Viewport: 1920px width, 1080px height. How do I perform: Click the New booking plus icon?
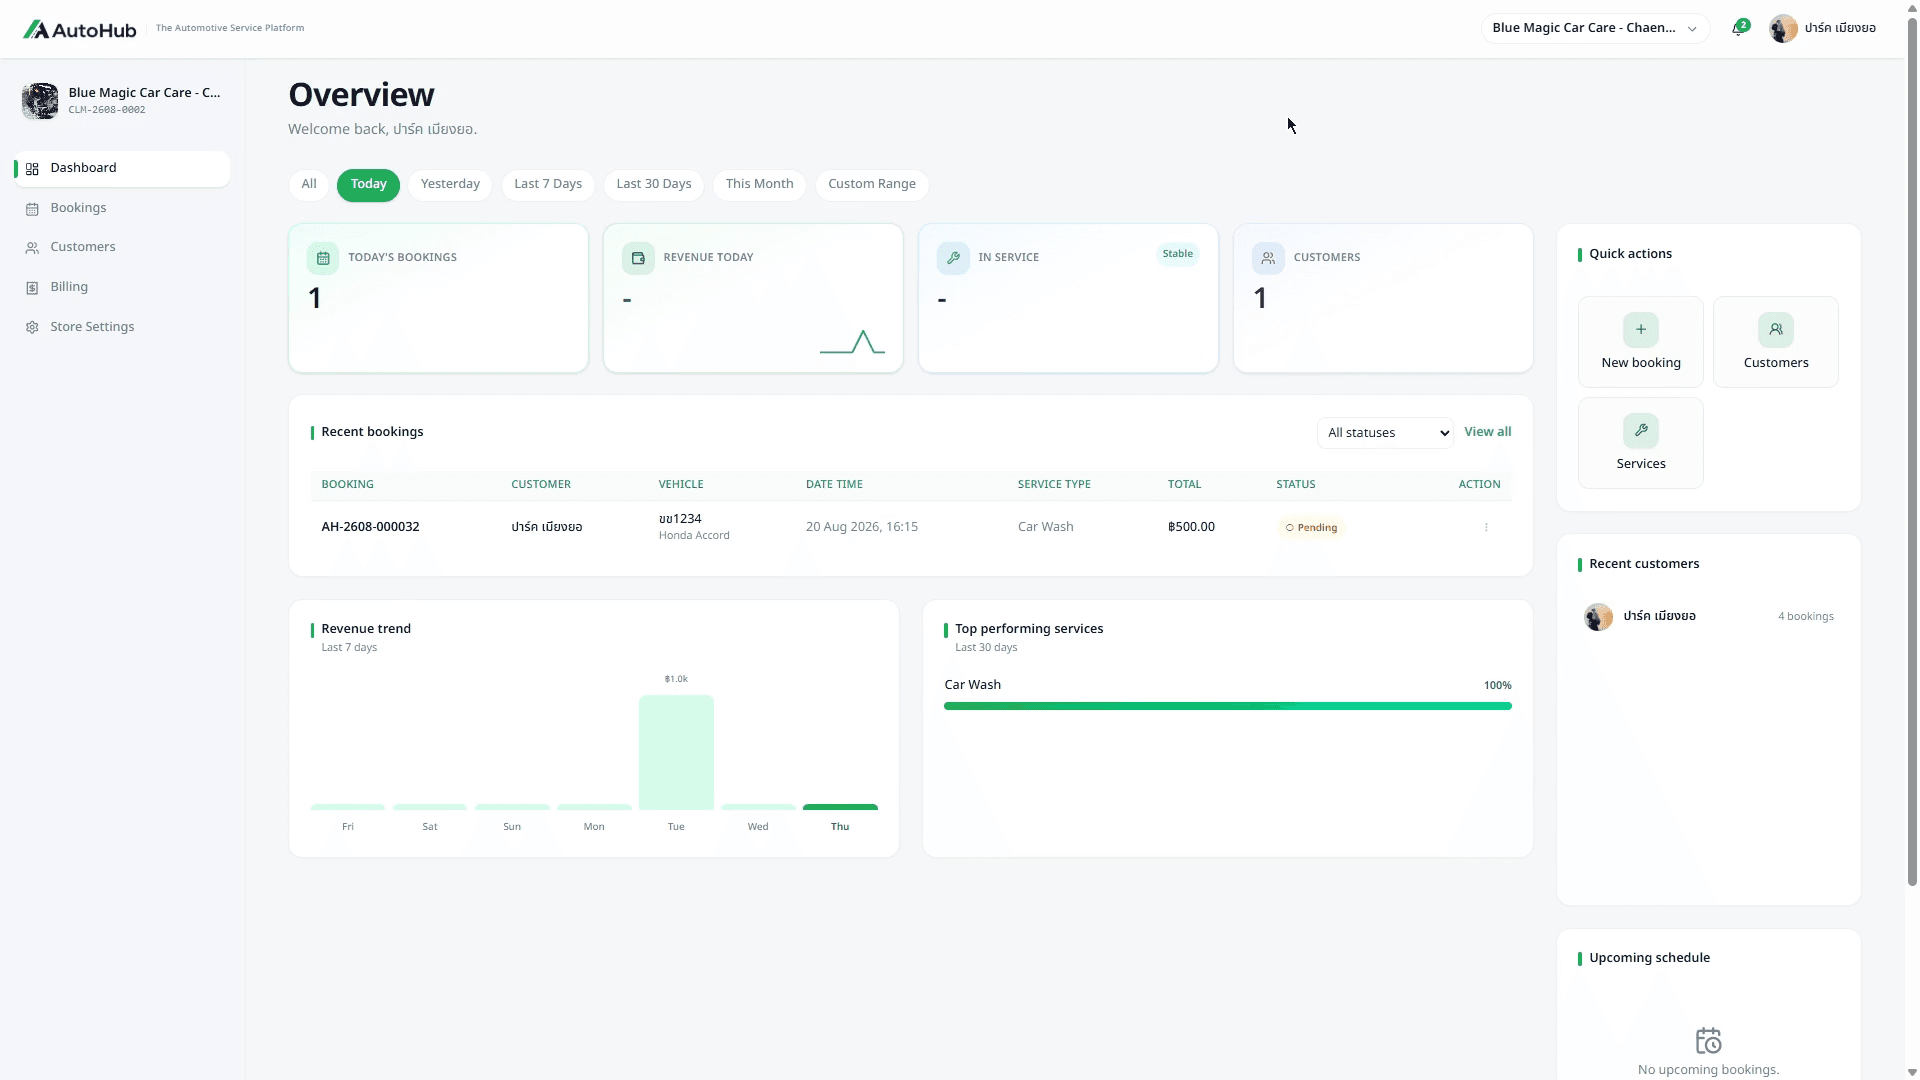point(1641,330)
